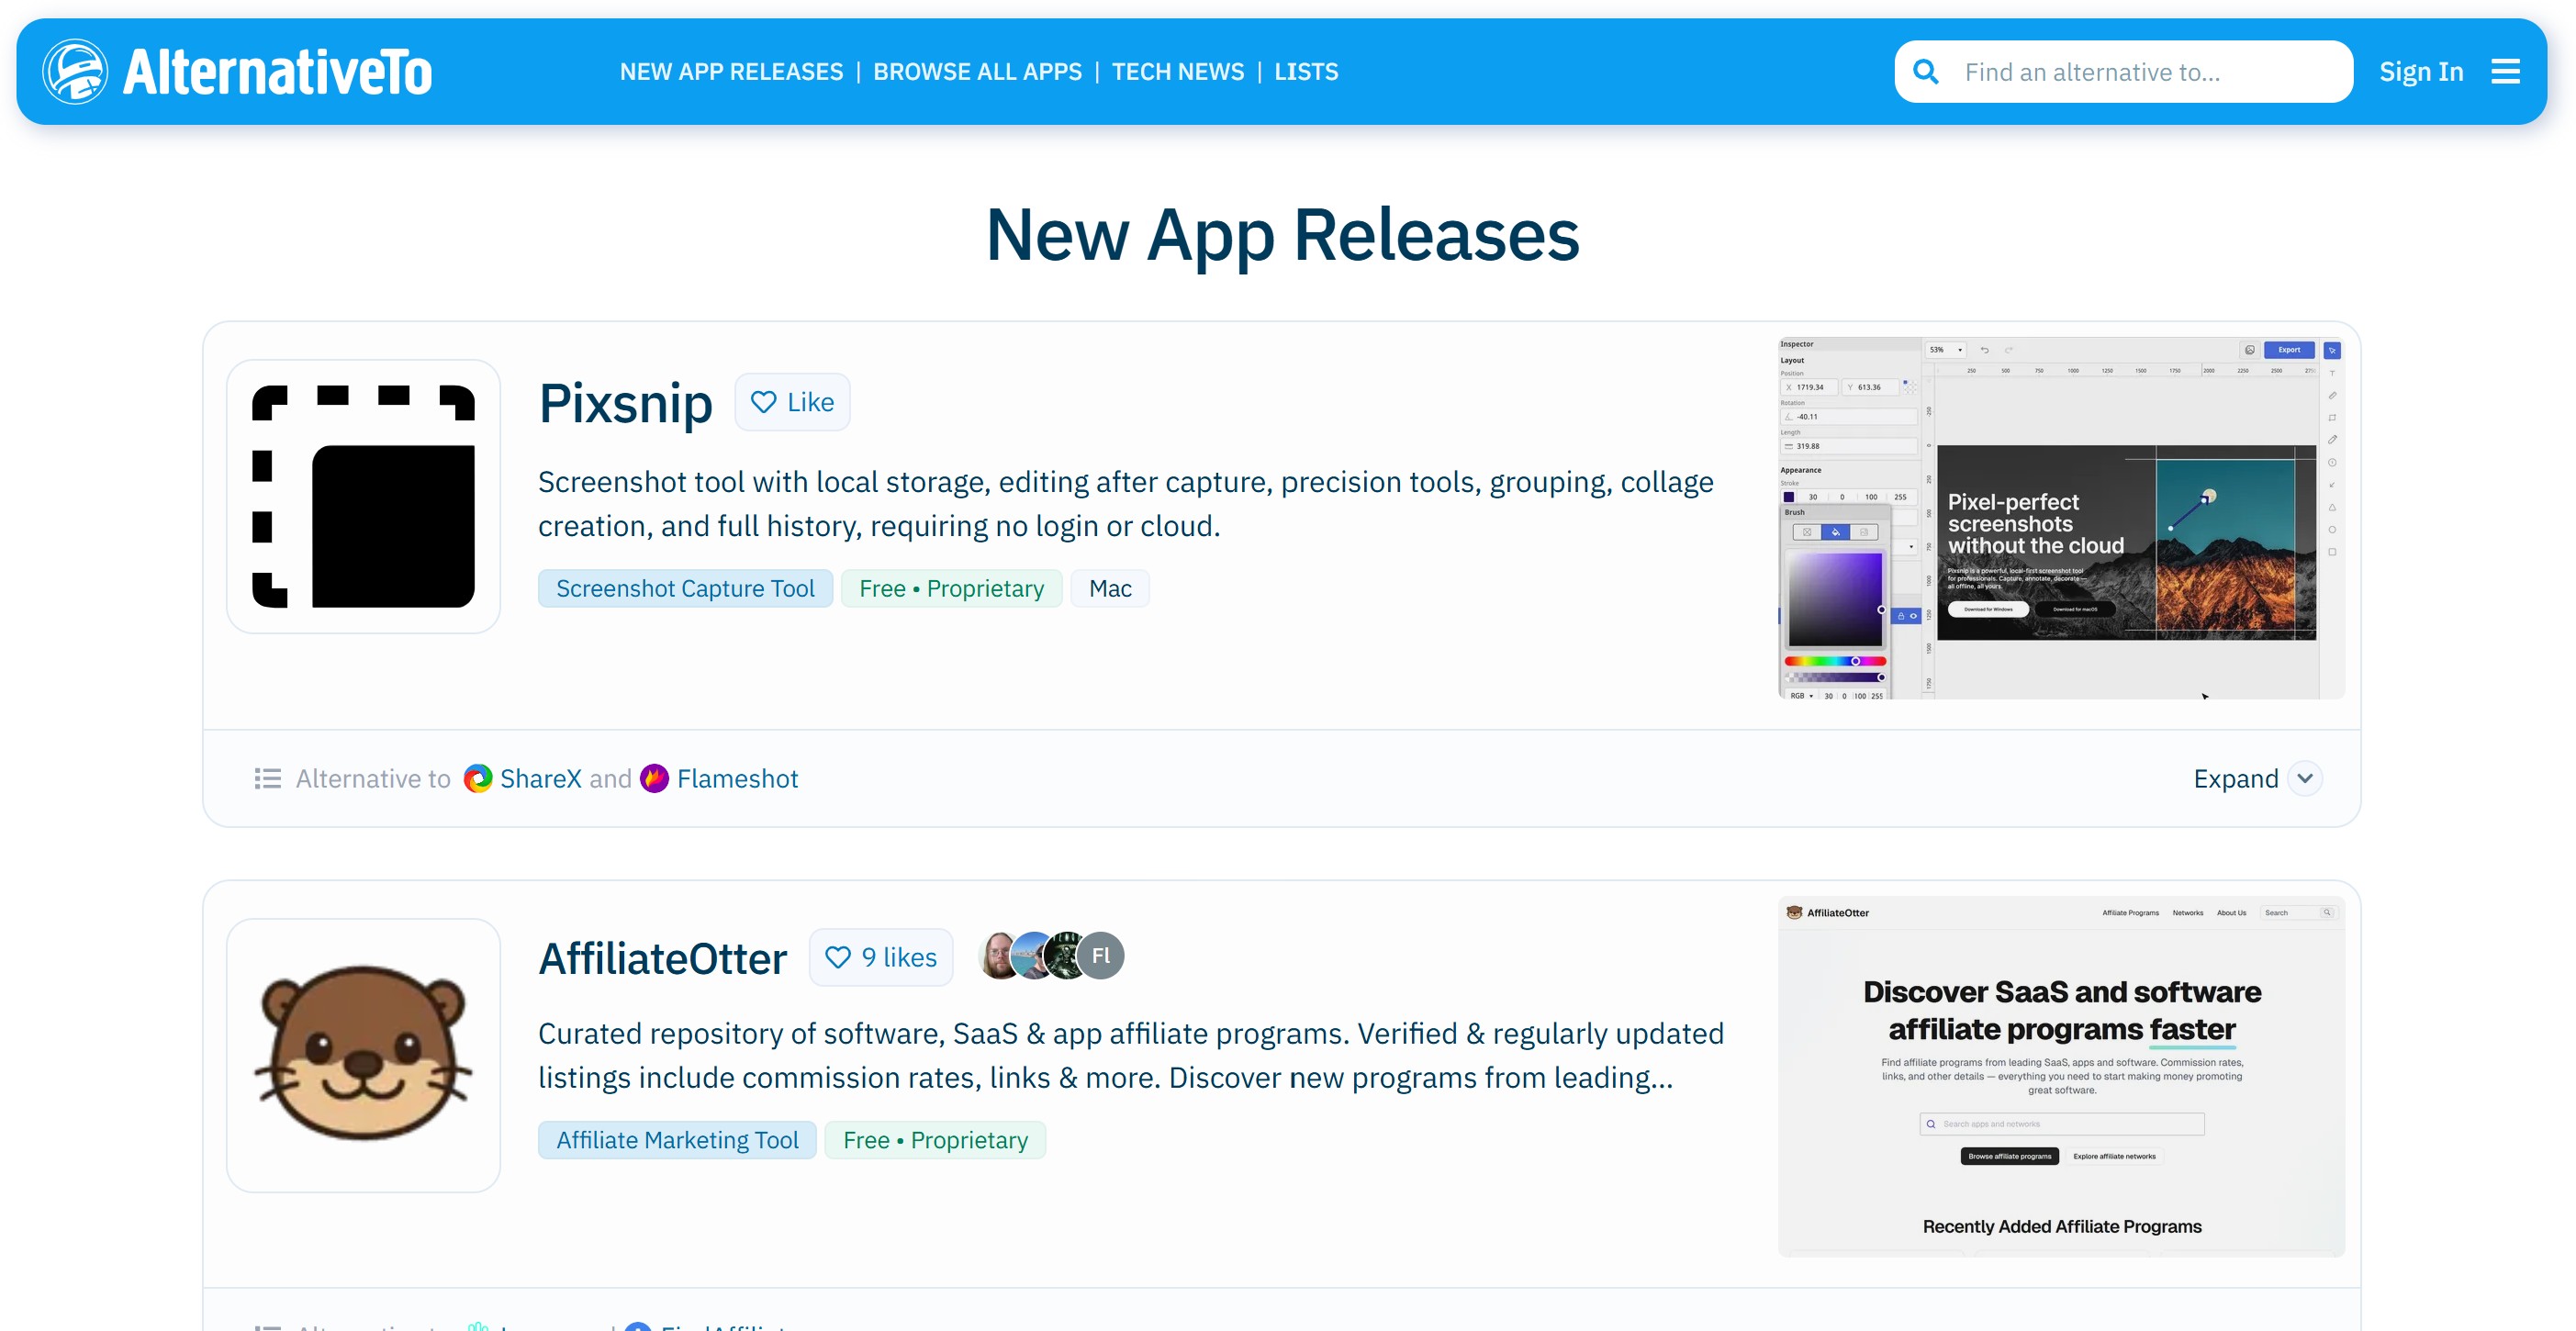Go to Browse All Apps
2576x1331 pixels.
point(977,72)
